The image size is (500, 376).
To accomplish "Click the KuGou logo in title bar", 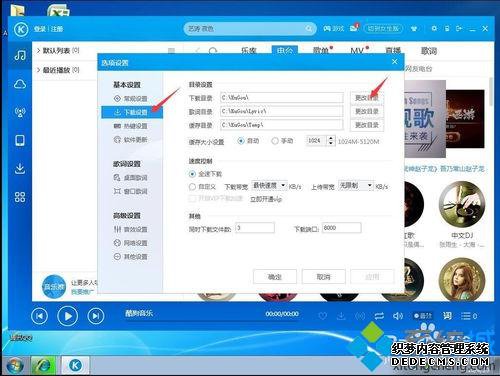I will [x=21, y=29].
